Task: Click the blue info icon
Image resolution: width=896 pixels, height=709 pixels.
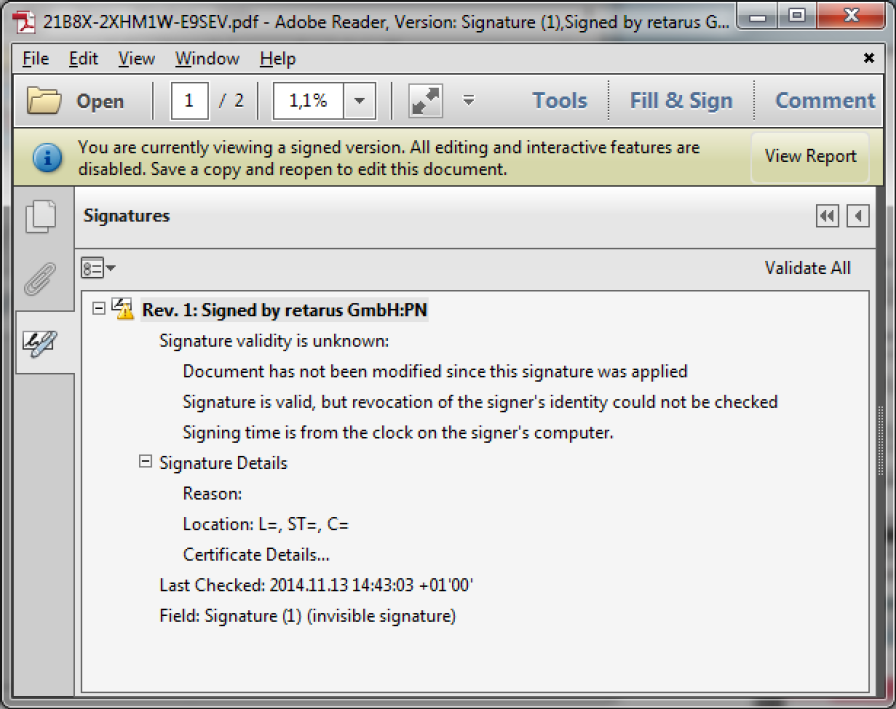Action: pos(47,157)
